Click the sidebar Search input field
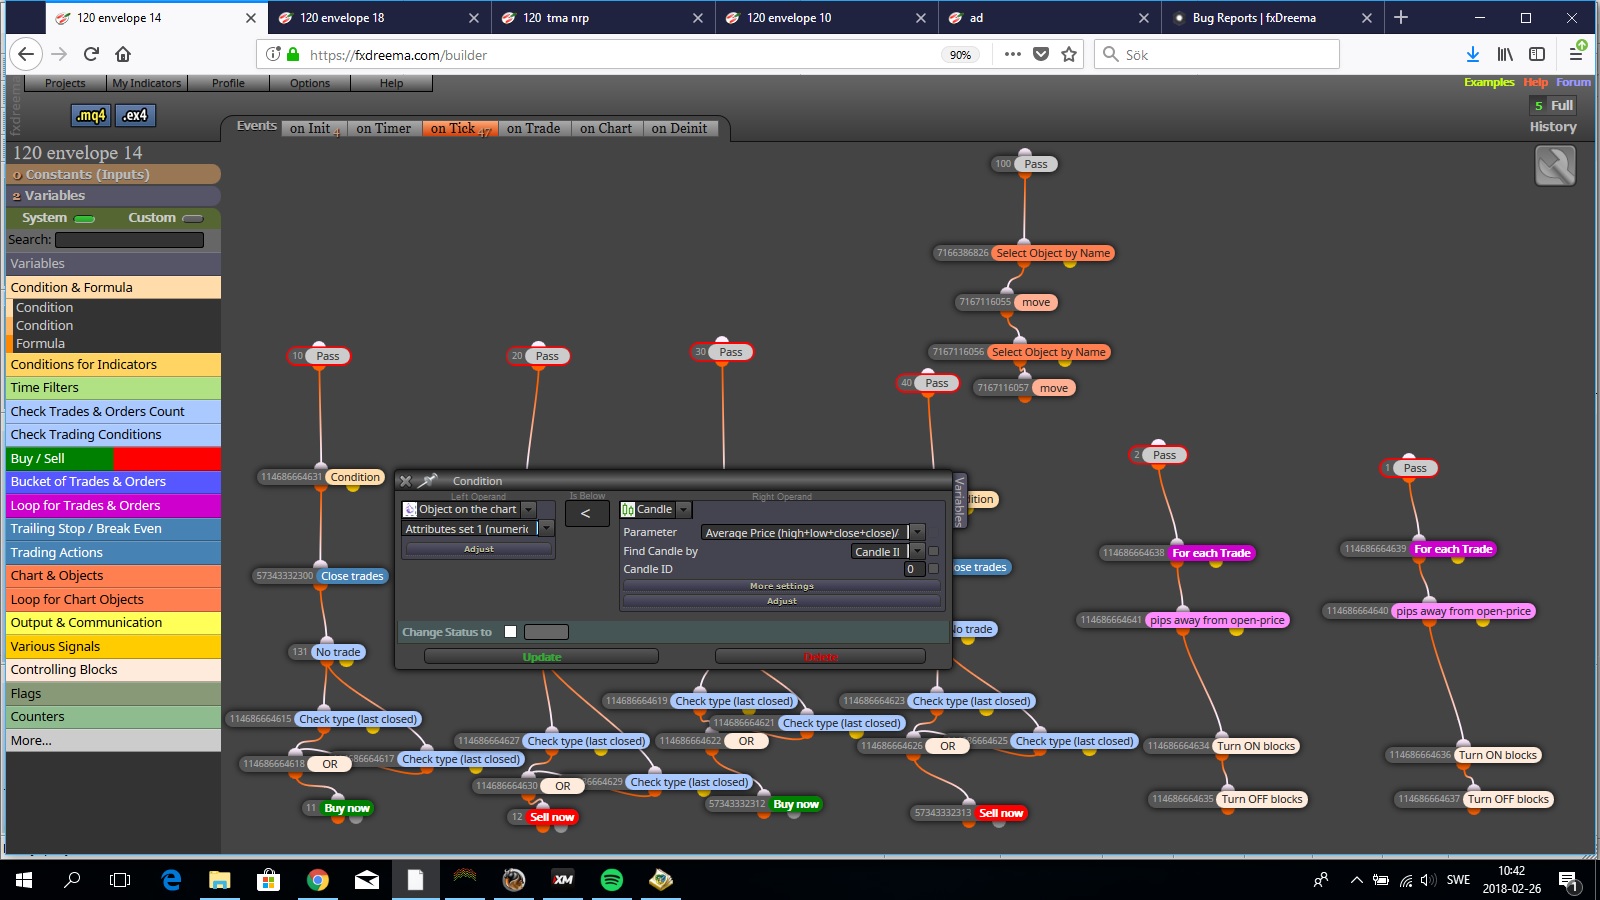This screenshot has height=900, width=1600. pyautogui.click(x=129, y=240)
